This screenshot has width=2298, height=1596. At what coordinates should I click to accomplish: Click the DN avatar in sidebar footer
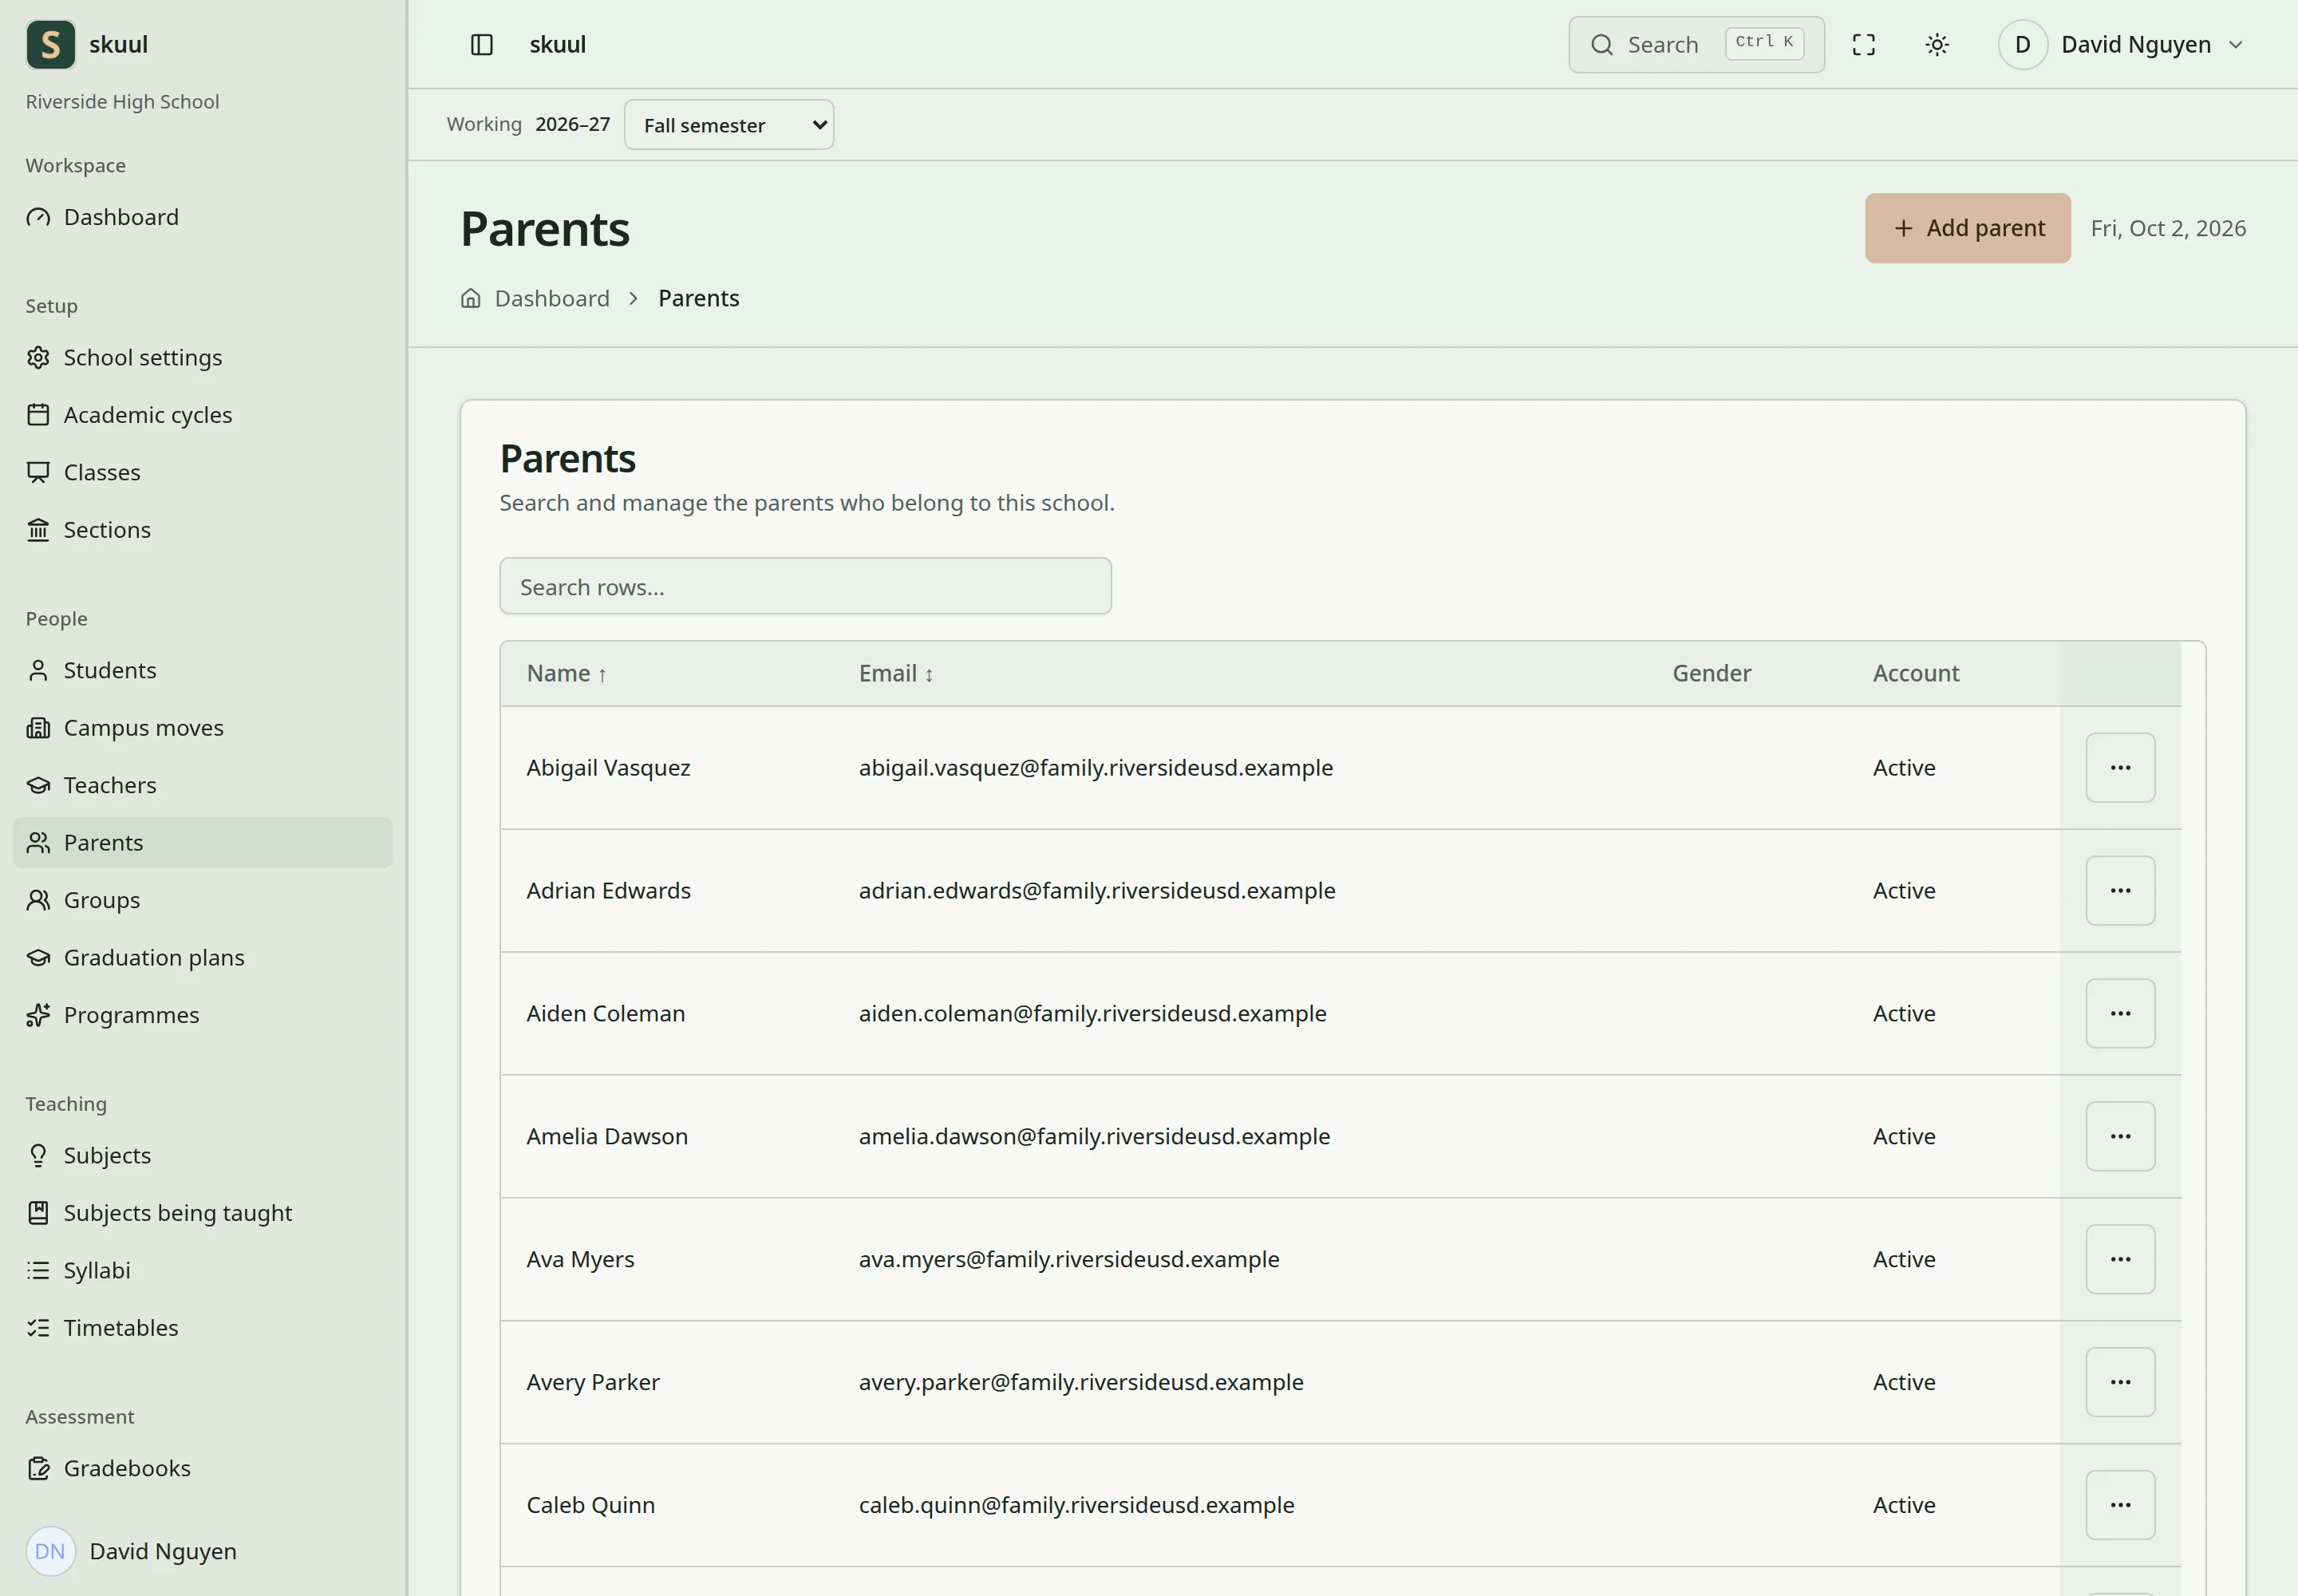[50, 1551]
